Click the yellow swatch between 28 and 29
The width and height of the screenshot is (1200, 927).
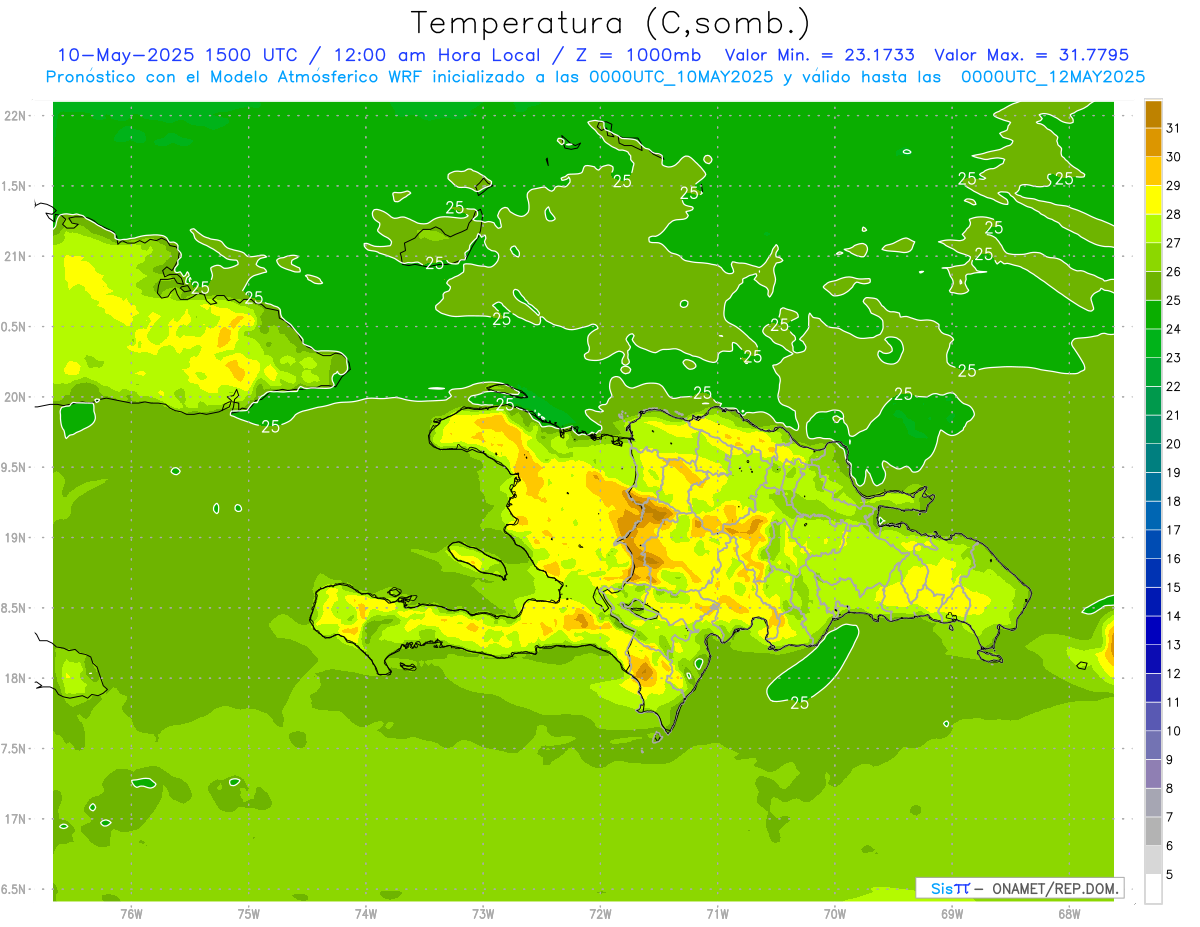point(1153,199)
